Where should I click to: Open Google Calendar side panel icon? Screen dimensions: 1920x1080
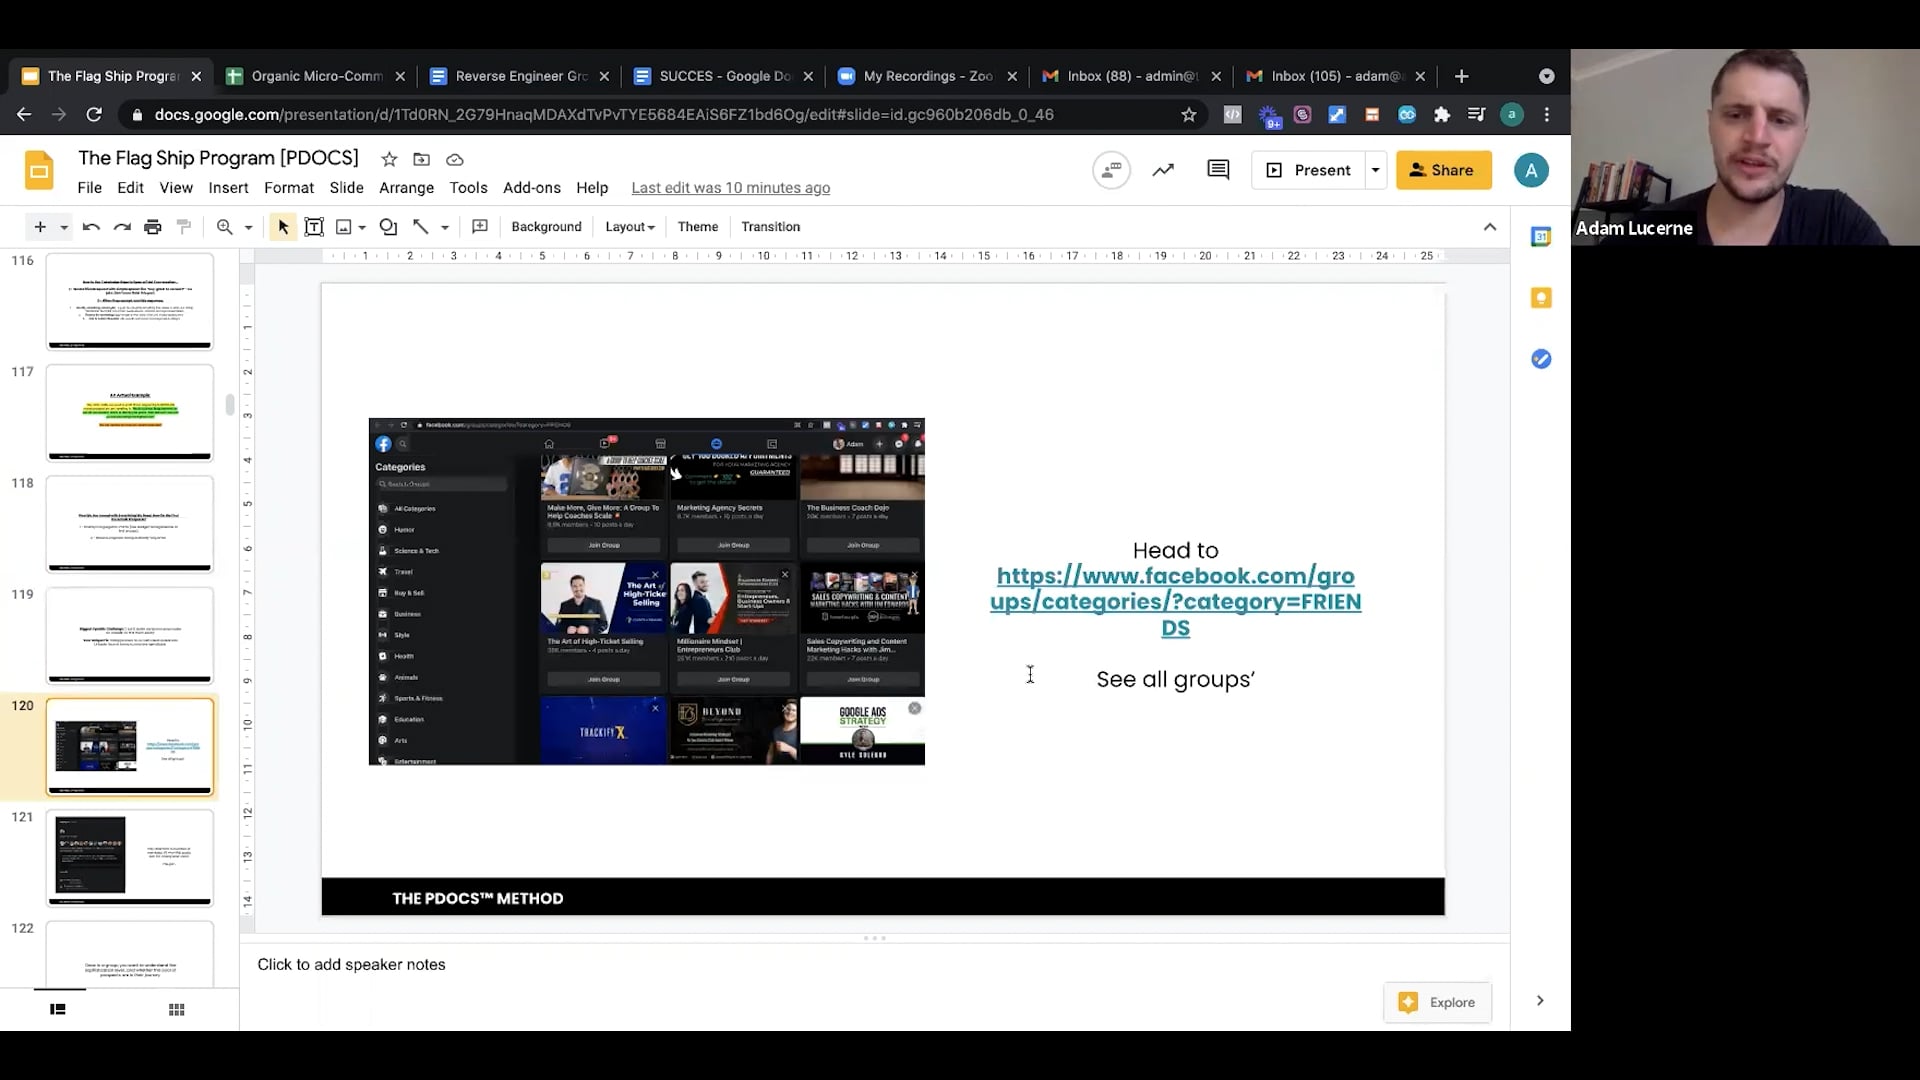(x=1541, y=237)
